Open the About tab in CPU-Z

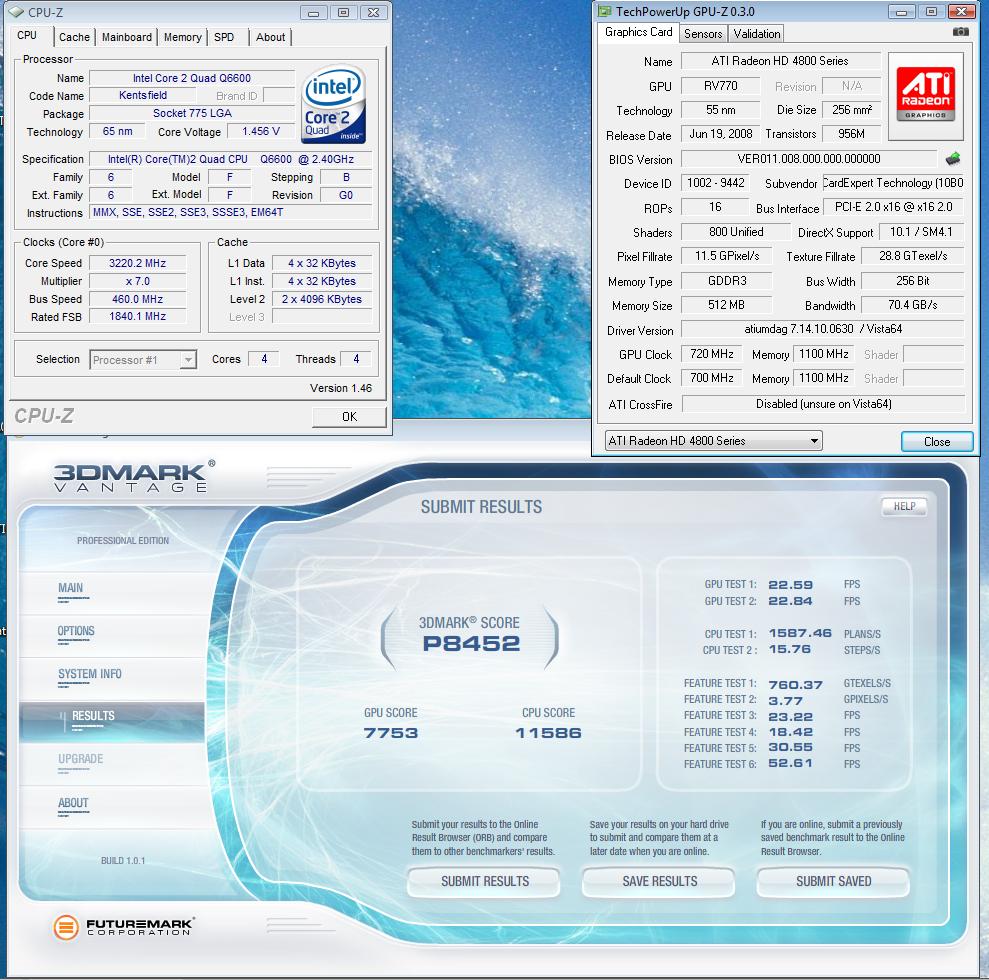pos(271,37)
